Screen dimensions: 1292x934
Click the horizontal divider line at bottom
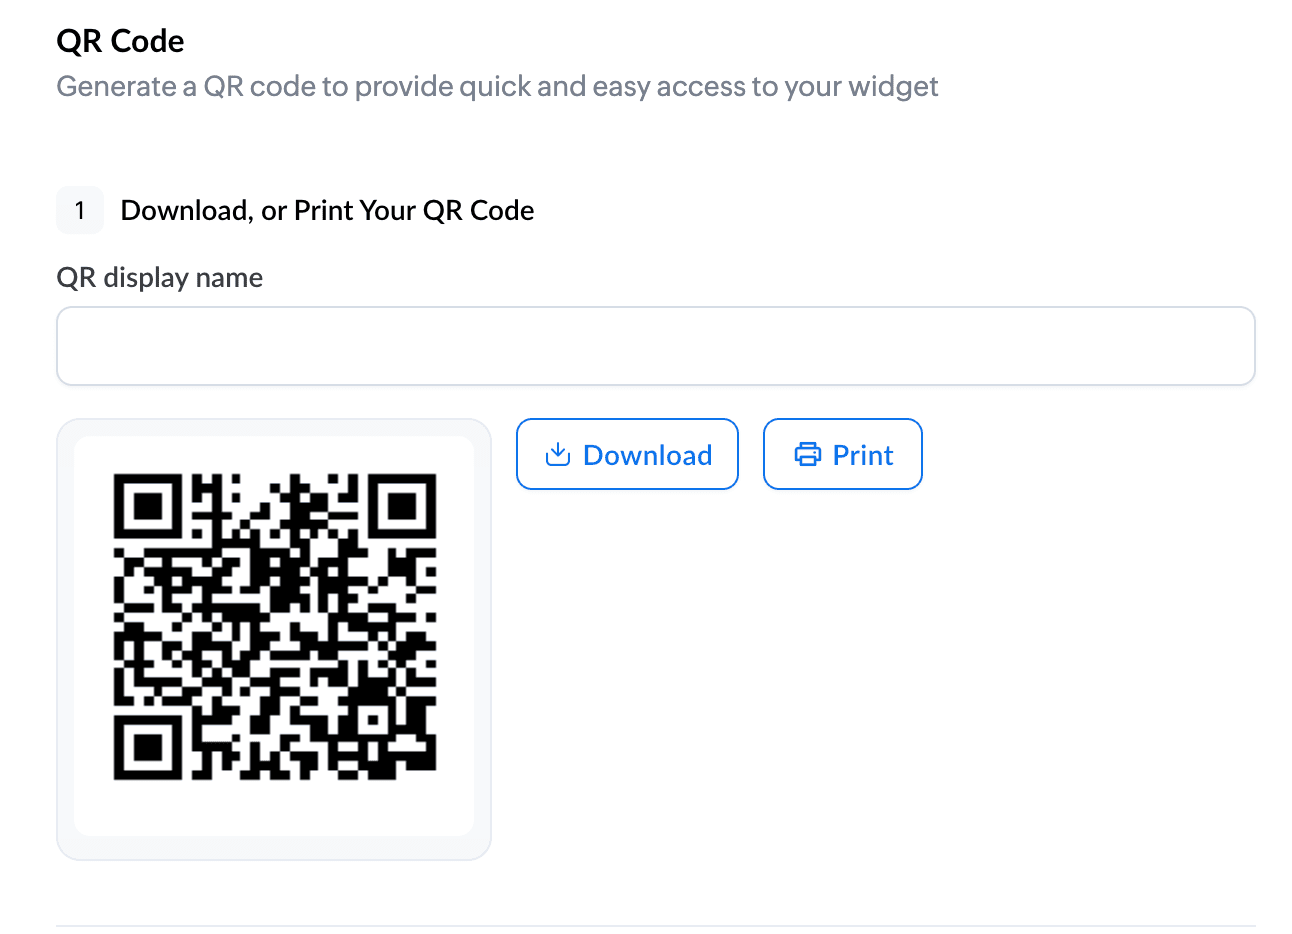coord(656,926)
